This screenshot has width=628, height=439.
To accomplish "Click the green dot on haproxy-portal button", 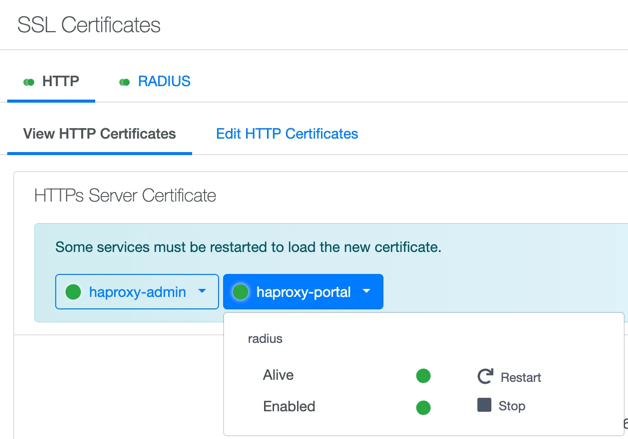I will (x=240, y=292).
